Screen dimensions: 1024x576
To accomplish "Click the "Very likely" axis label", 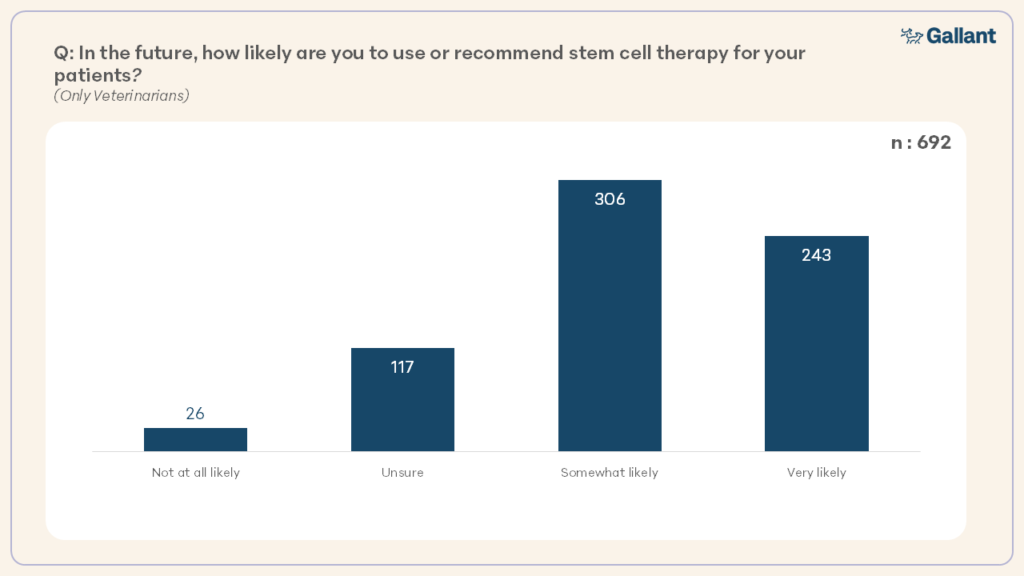I will coord(816,472).
